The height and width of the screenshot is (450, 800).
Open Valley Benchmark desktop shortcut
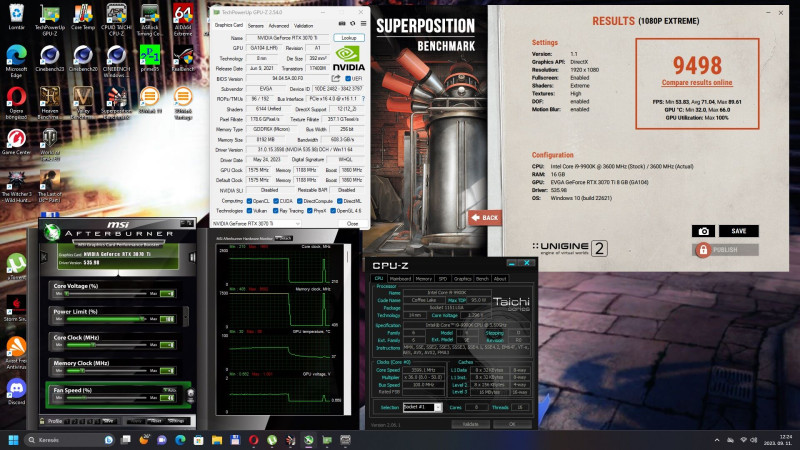pos(83,103)
